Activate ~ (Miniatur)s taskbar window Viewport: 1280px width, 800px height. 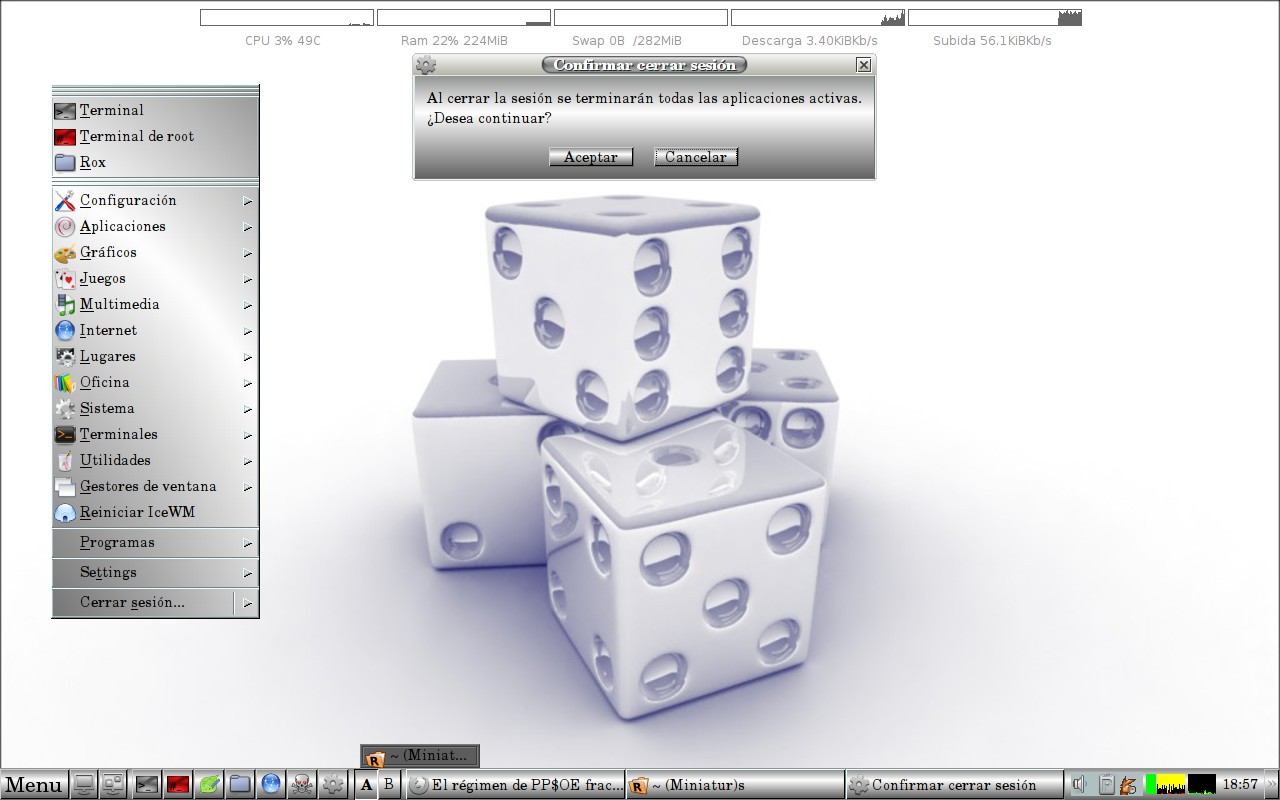[x=735, y=785]
